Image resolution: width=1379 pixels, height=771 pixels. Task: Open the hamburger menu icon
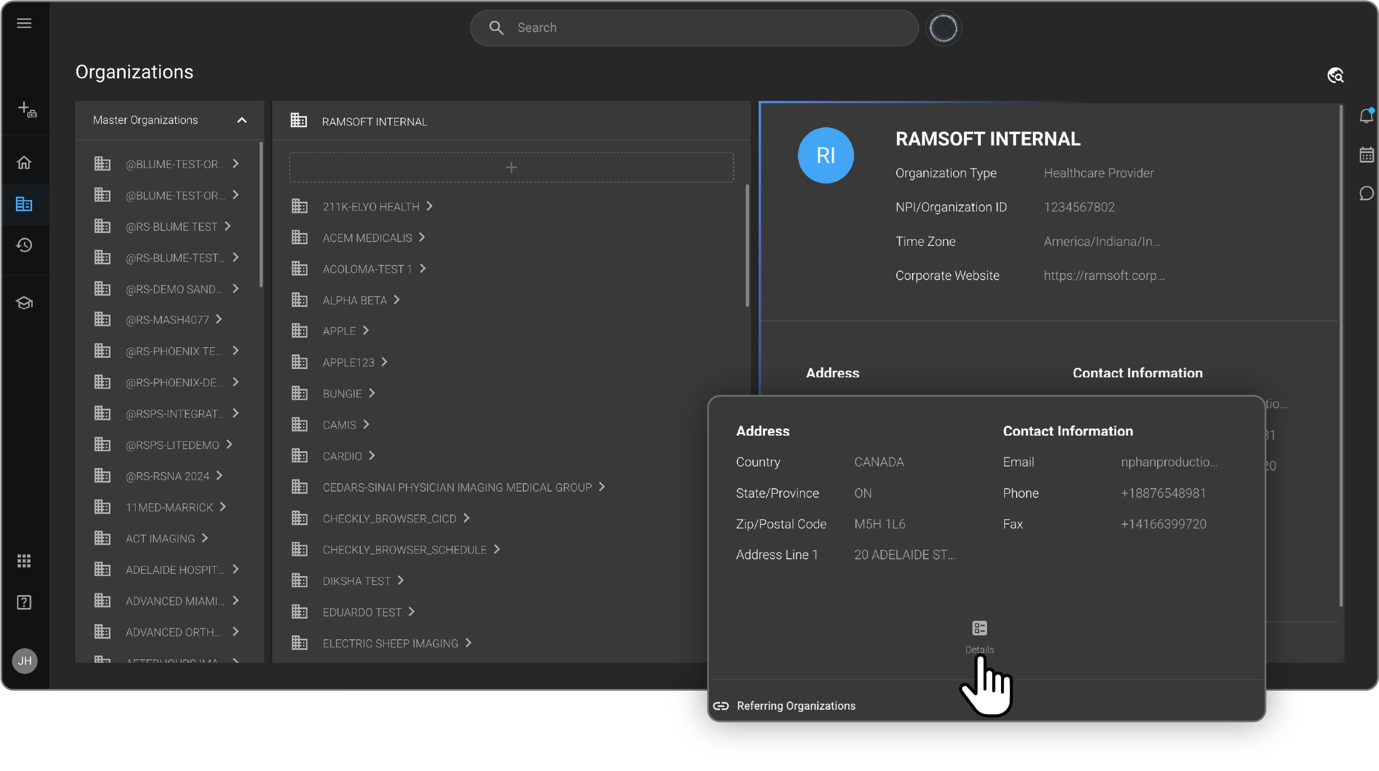coord(24,23)
